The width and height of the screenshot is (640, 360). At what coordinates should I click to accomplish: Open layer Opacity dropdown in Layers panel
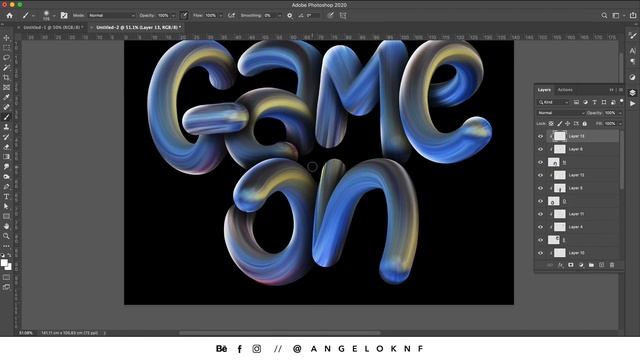(x=620, y=113)
